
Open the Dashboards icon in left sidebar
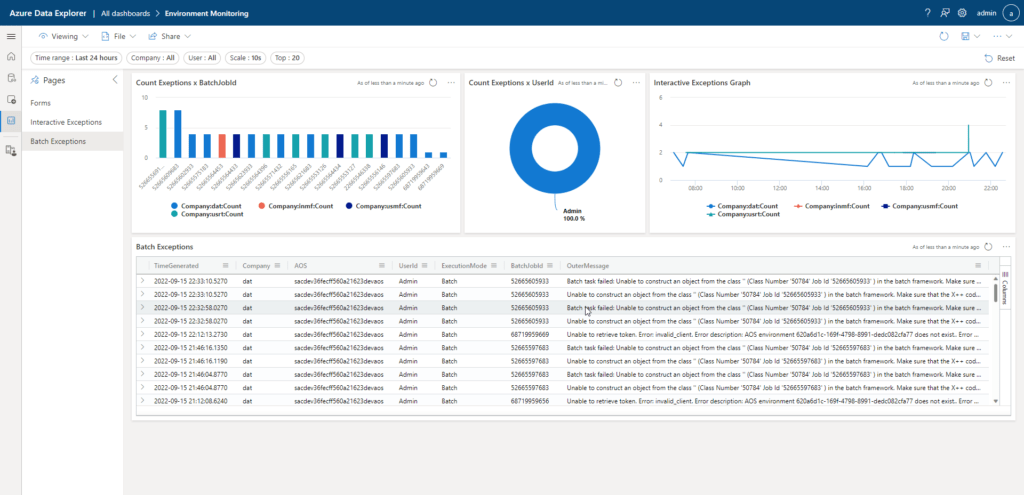pyautogui.click(x=11, y=121)
